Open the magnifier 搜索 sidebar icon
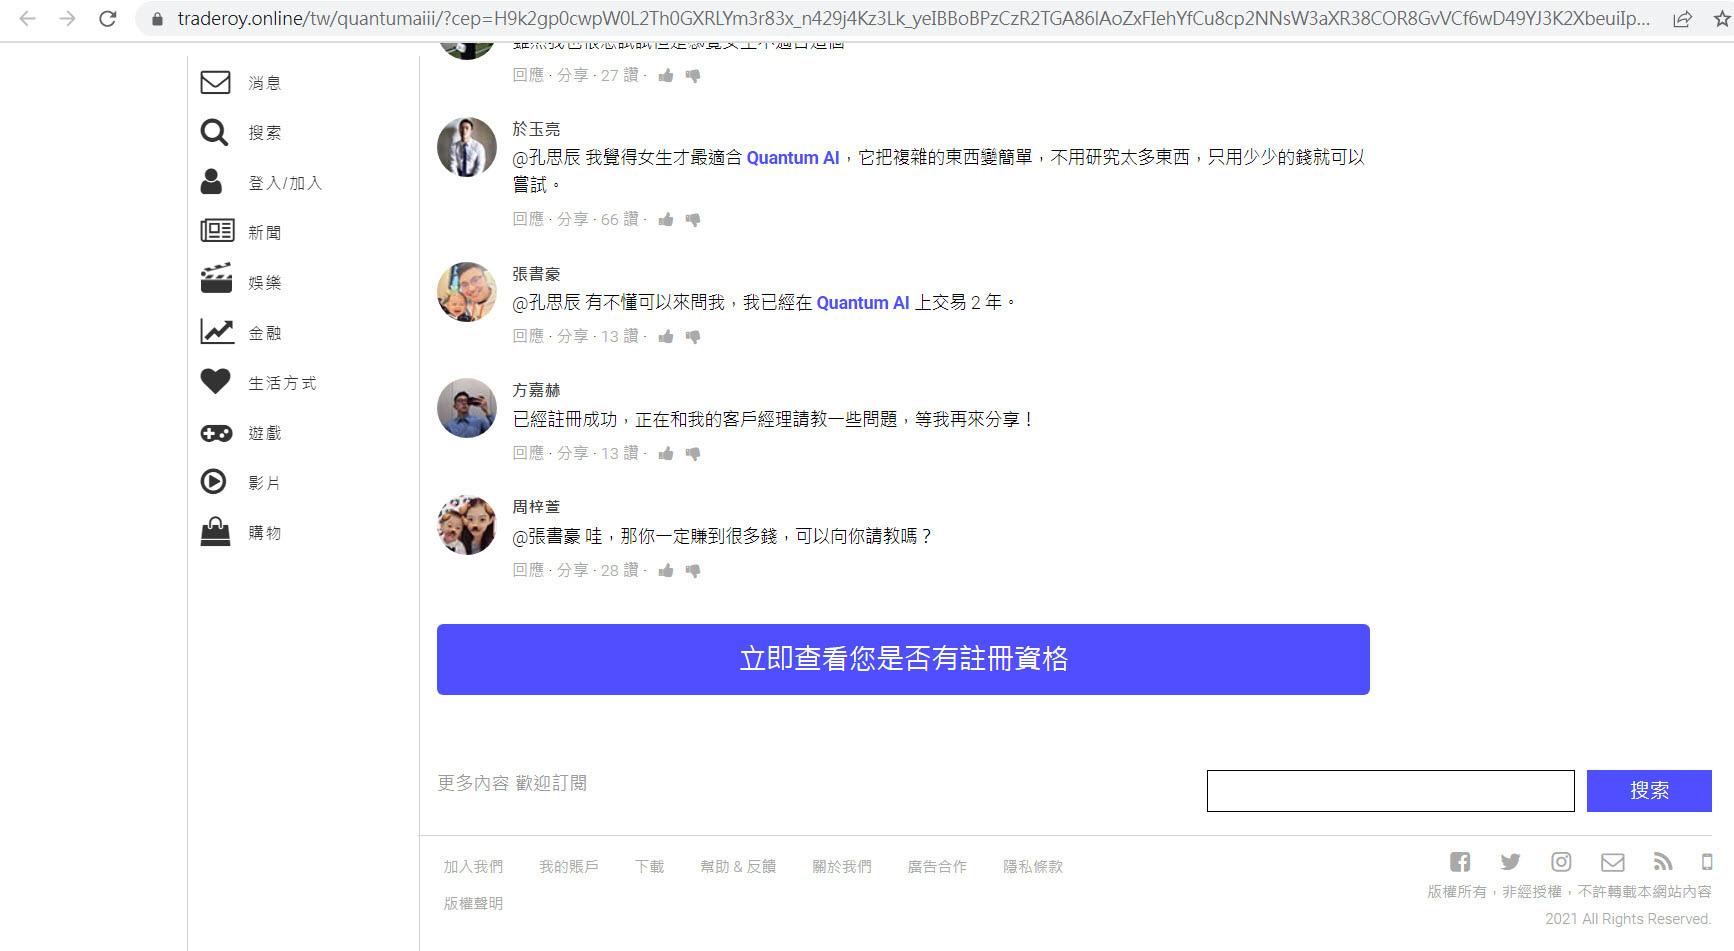 tap(214, 132)
